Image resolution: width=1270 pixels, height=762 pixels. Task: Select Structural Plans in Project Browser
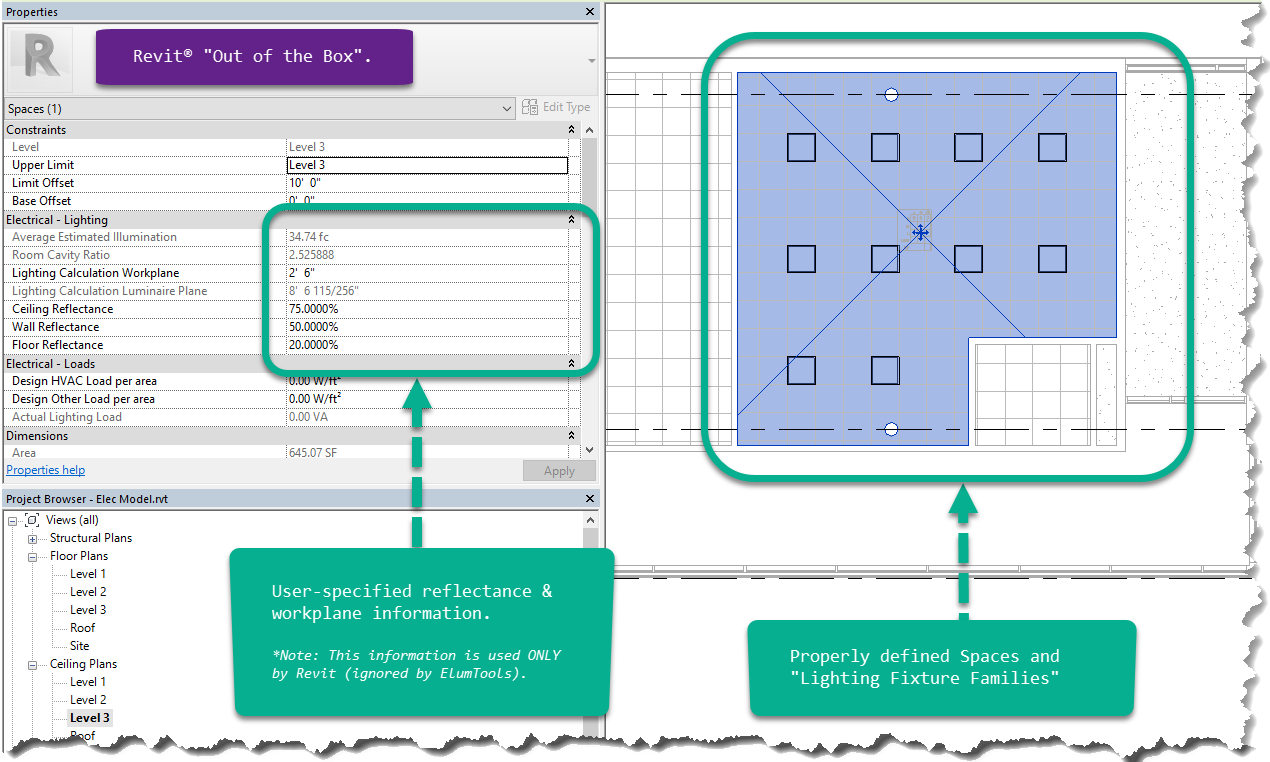(x=91, y=538)
